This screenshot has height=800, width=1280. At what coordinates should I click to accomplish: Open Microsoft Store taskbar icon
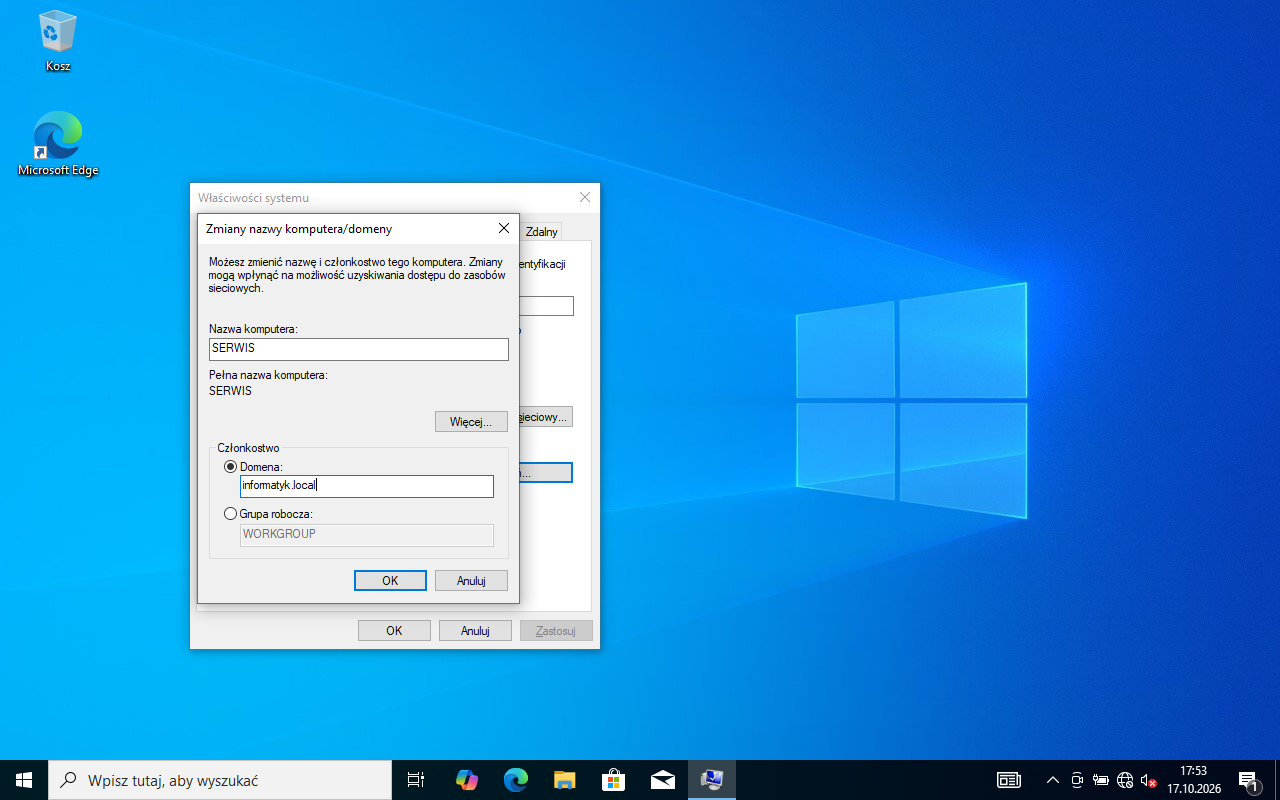coord(613,780)
